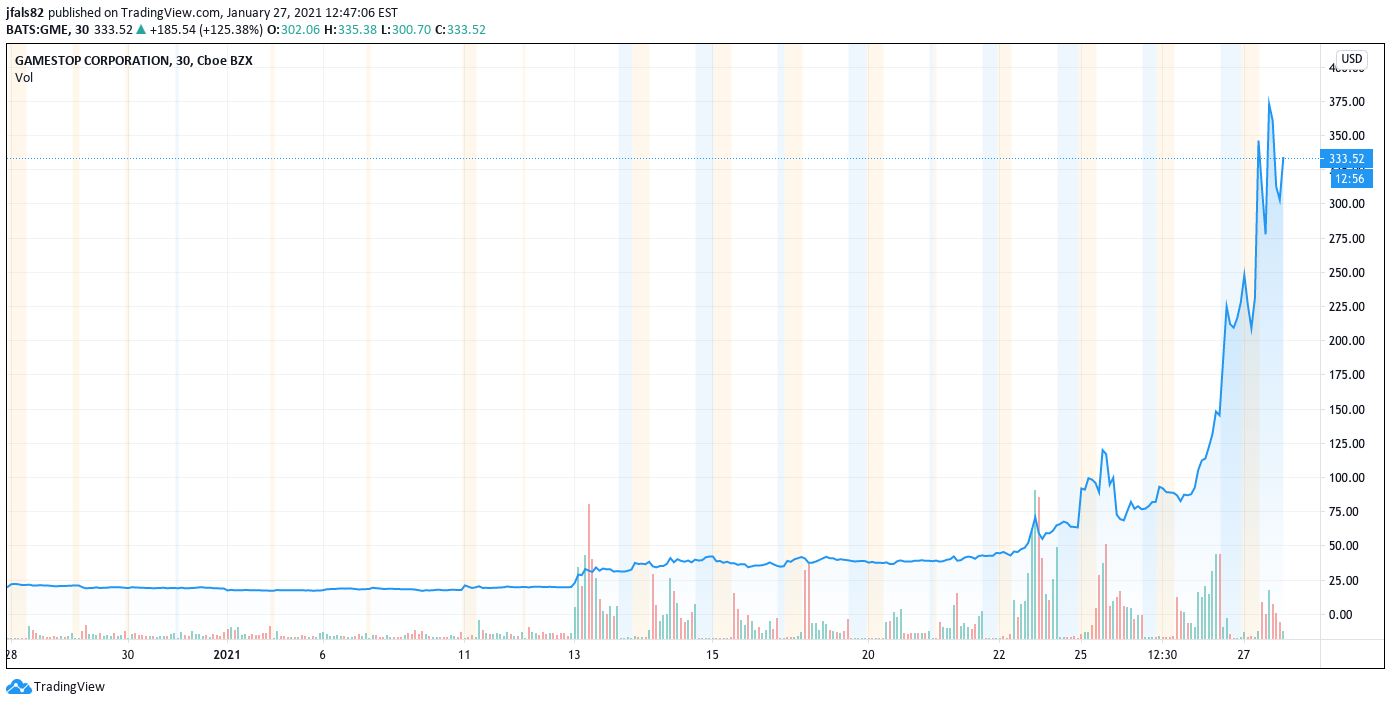Click the 75.00 price axis label
The height and width of the screenshot is (705, 1391).
pos(1343,512)
